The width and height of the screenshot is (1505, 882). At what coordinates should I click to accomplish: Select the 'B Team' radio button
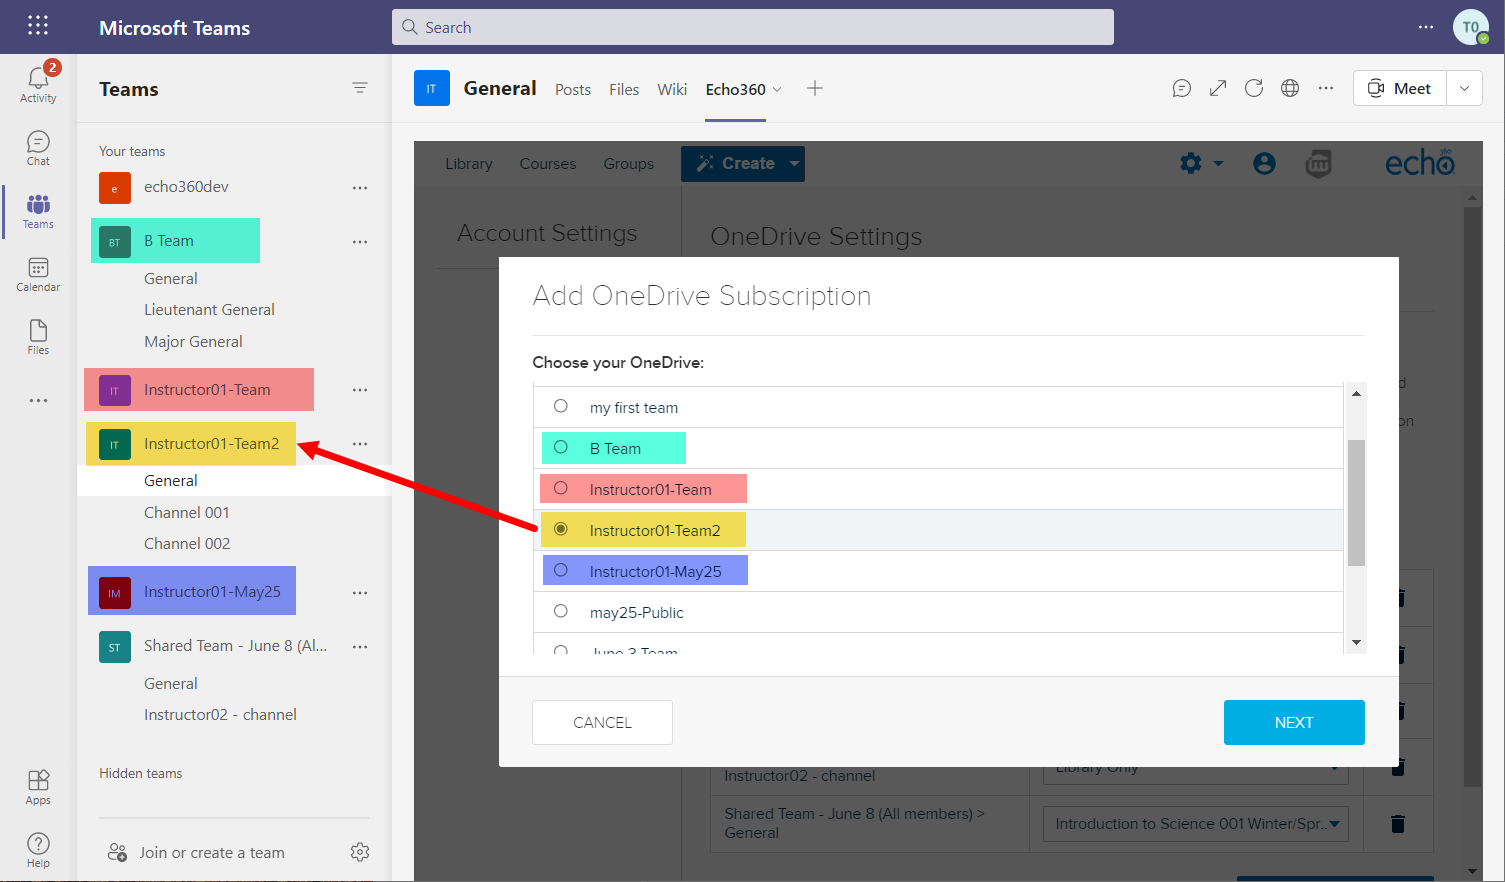coord(561,447)
